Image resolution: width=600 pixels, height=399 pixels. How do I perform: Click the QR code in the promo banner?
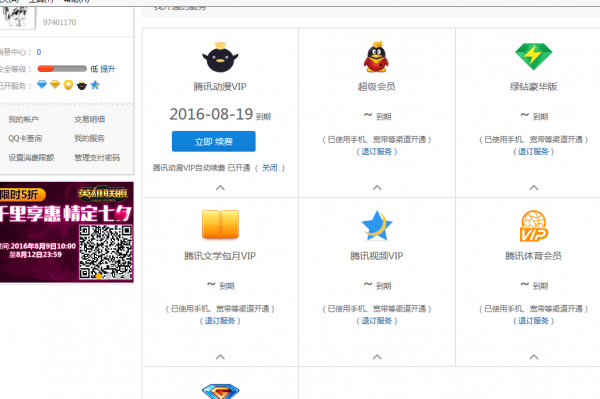pyautogui.click(x=106, y=252)
